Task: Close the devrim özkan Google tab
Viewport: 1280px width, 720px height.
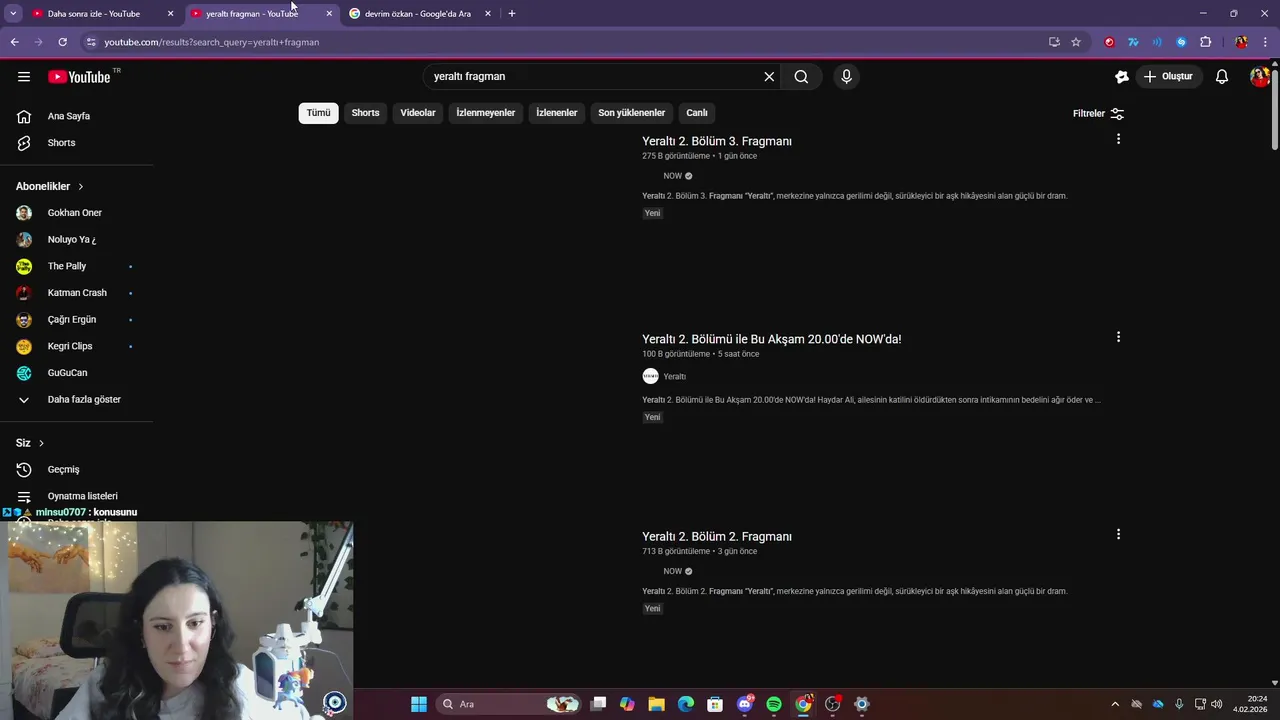Action: point(488,14)
